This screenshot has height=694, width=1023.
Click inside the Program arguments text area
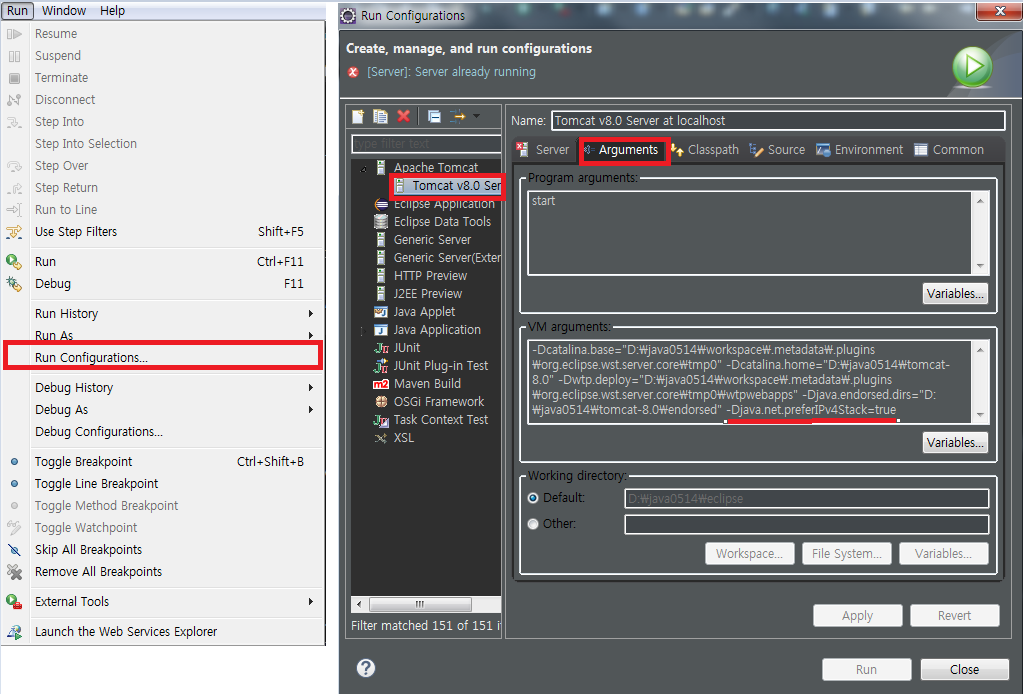(x=750, y=232)
